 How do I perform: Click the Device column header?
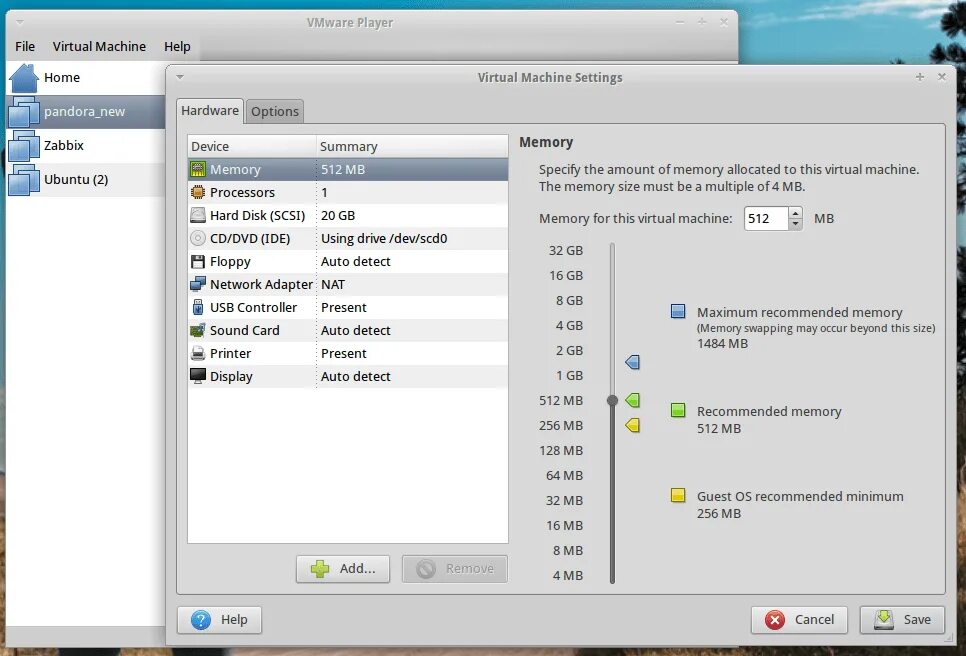[x=252, y=147]
